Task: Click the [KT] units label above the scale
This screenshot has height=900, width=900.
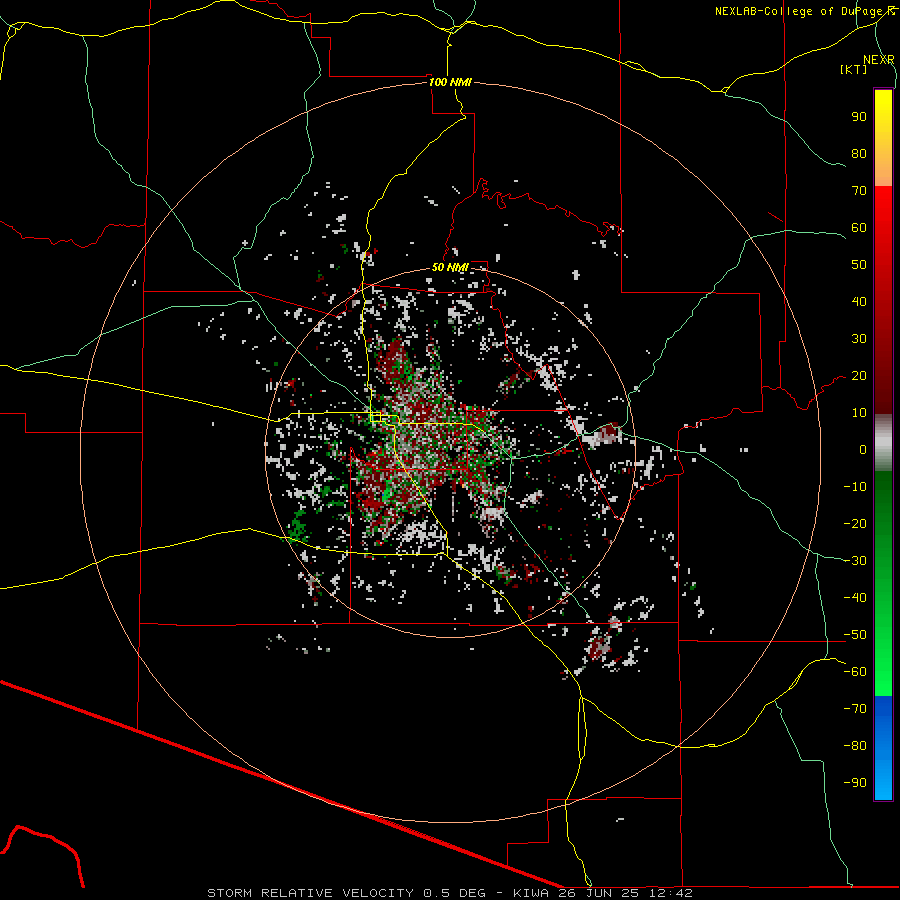Action: click(x=854, y=69)
